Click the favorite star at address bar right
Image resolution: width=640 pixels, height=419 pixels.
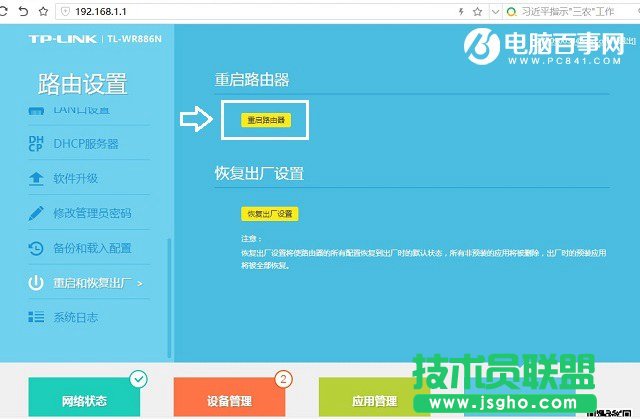pos(477,11)
